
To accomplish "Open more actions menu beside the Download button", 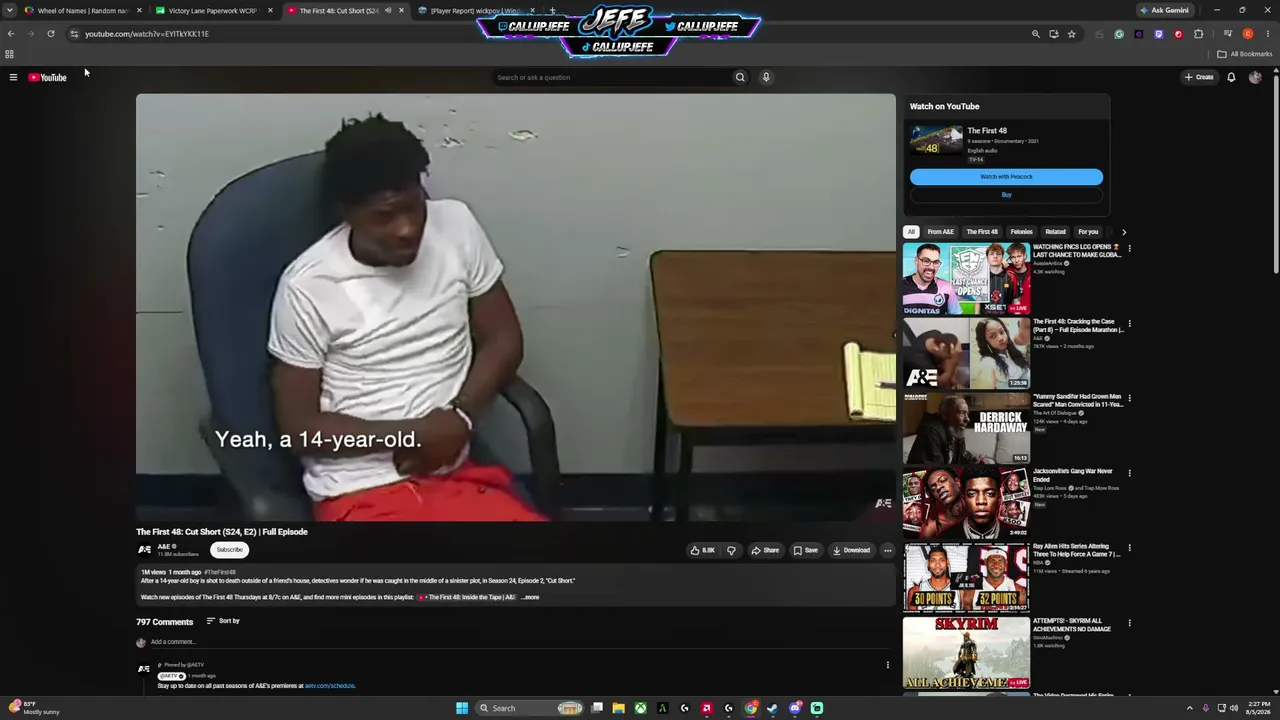I will click(x=887, y=550).
